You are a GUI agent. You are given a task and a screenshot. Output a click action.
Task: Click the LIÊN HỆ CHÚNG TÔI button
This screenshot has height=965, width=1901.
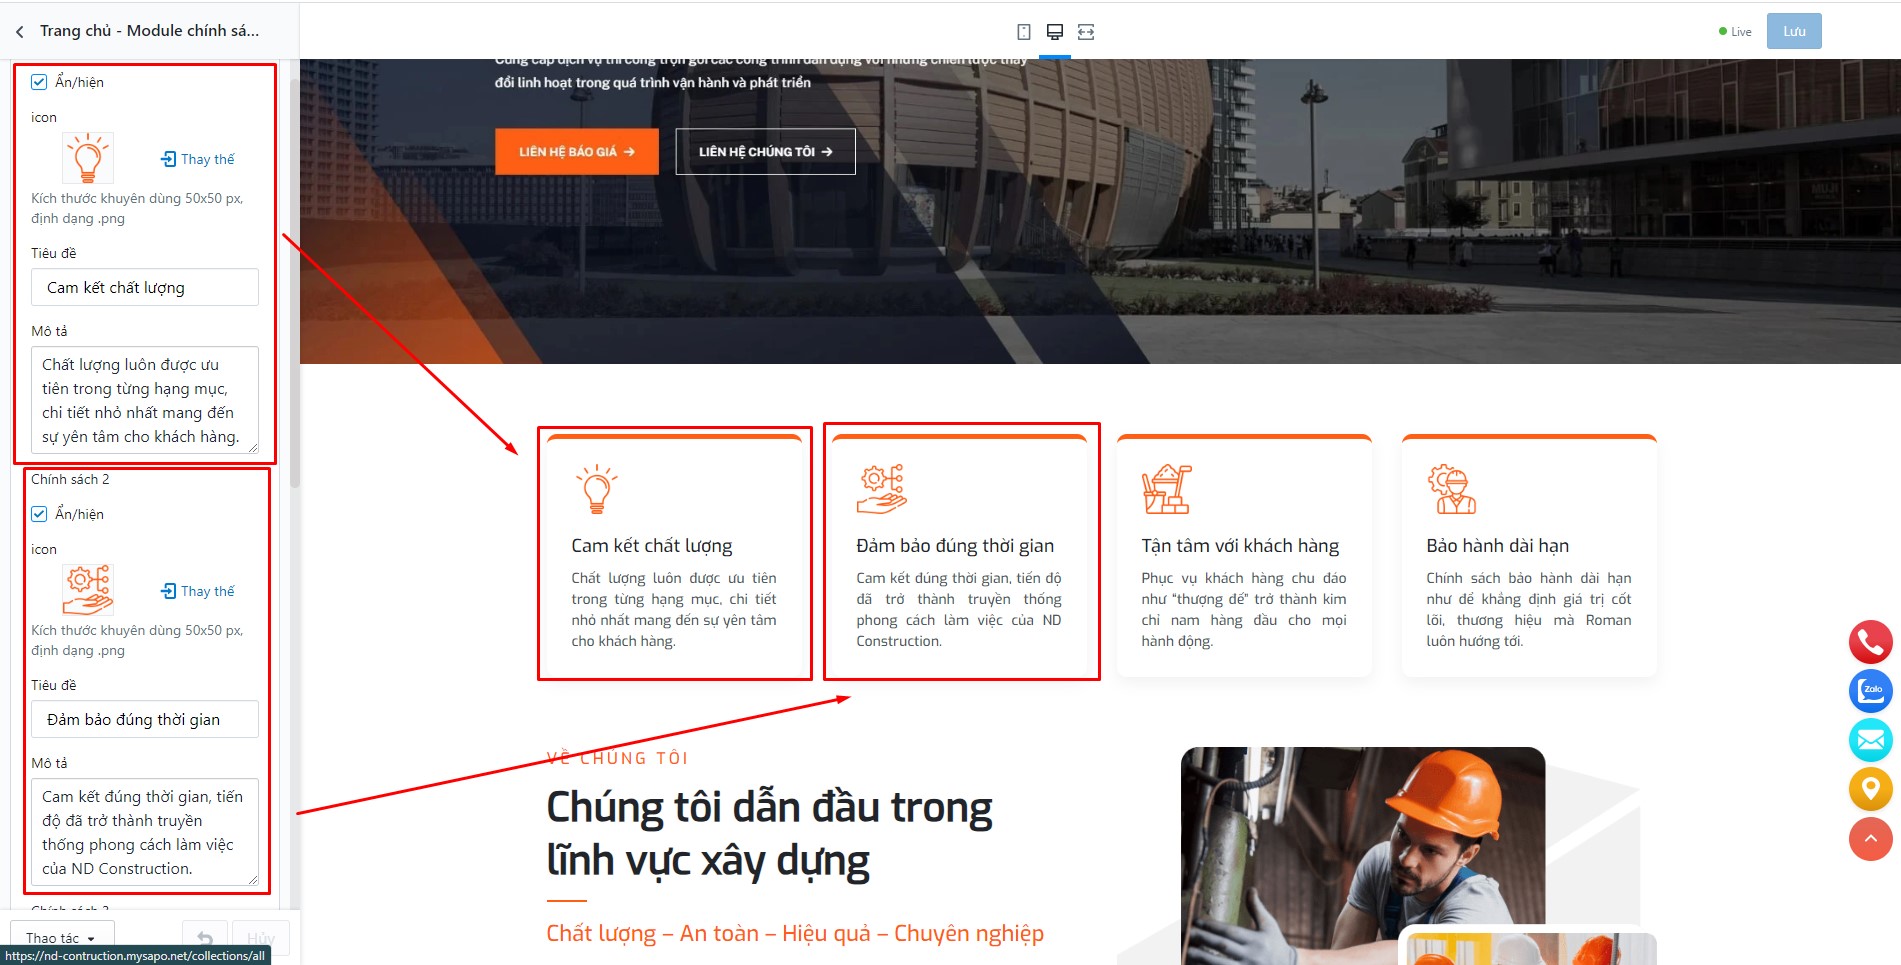coord(766,152)
